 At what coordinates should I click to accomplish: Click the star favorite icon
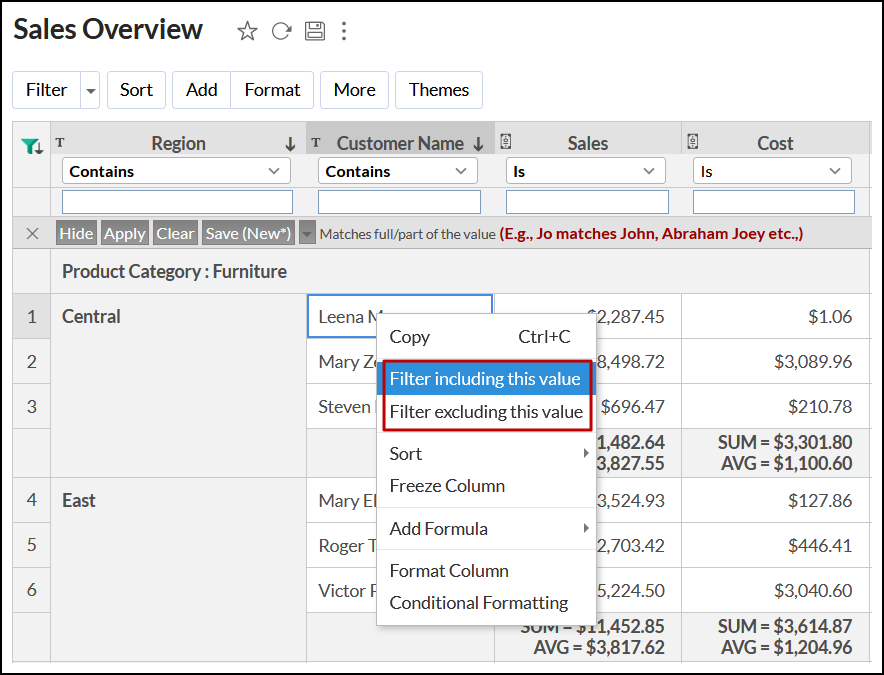tap(247, 31)
